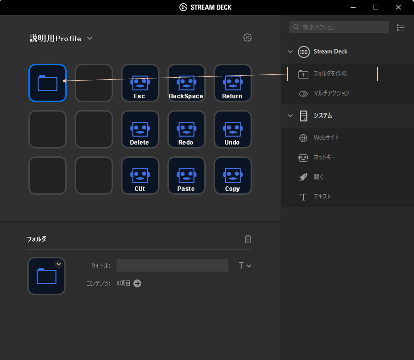Select the Delete hotkey key
Image resolution: width=414 pixels, height=360 pixels.
140,129
